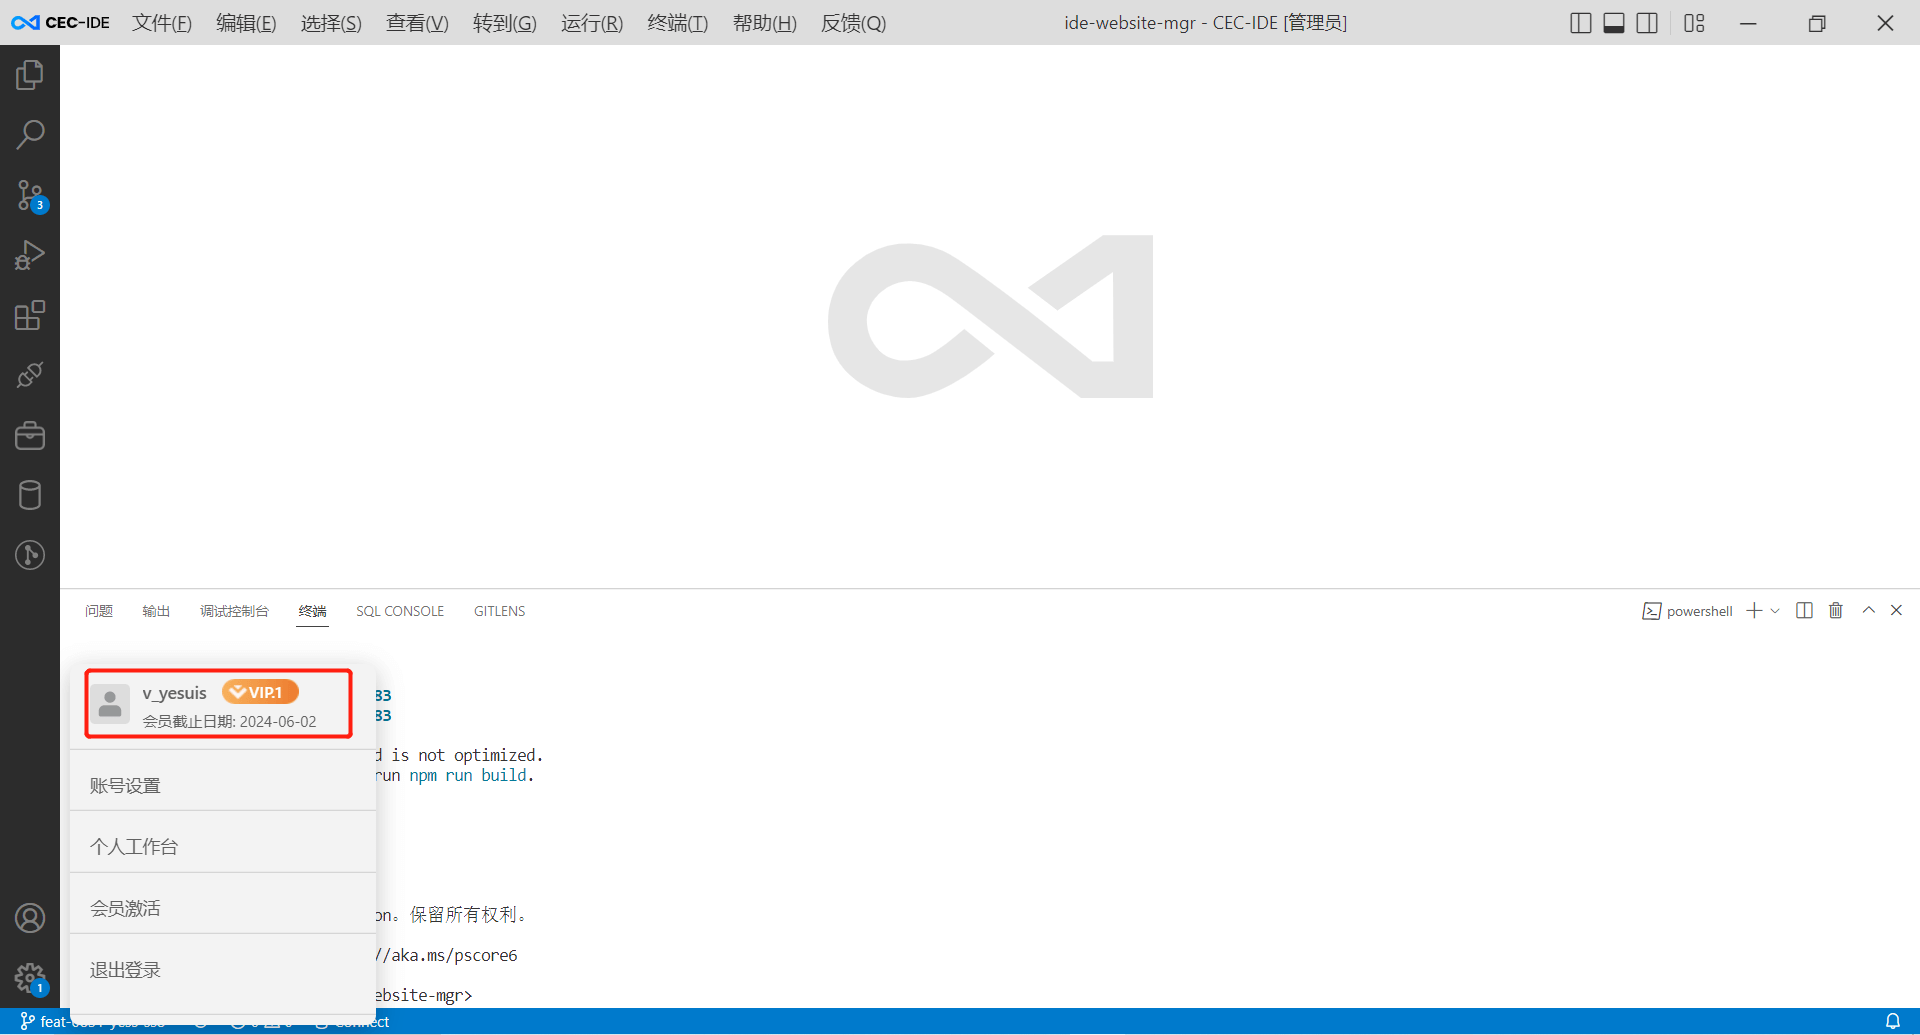Open the database panel in the sidebar
The image size is (1920, 1035).
pyautogui.click(x=30, y=494)
